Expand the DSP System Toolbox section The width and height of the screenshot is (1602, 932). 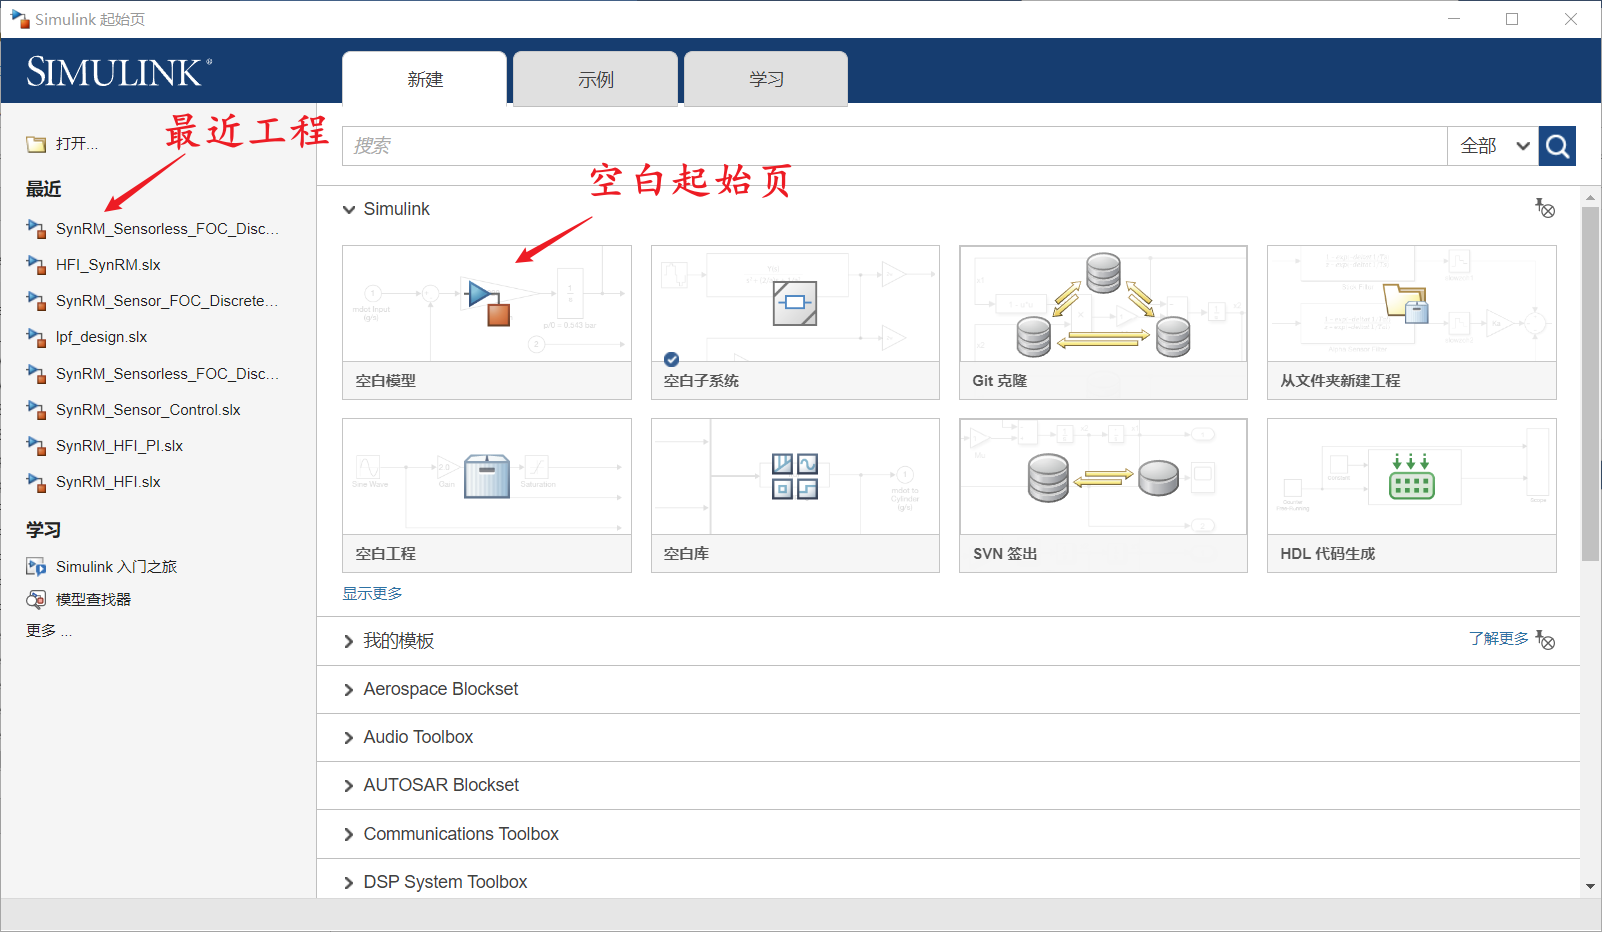349,883
